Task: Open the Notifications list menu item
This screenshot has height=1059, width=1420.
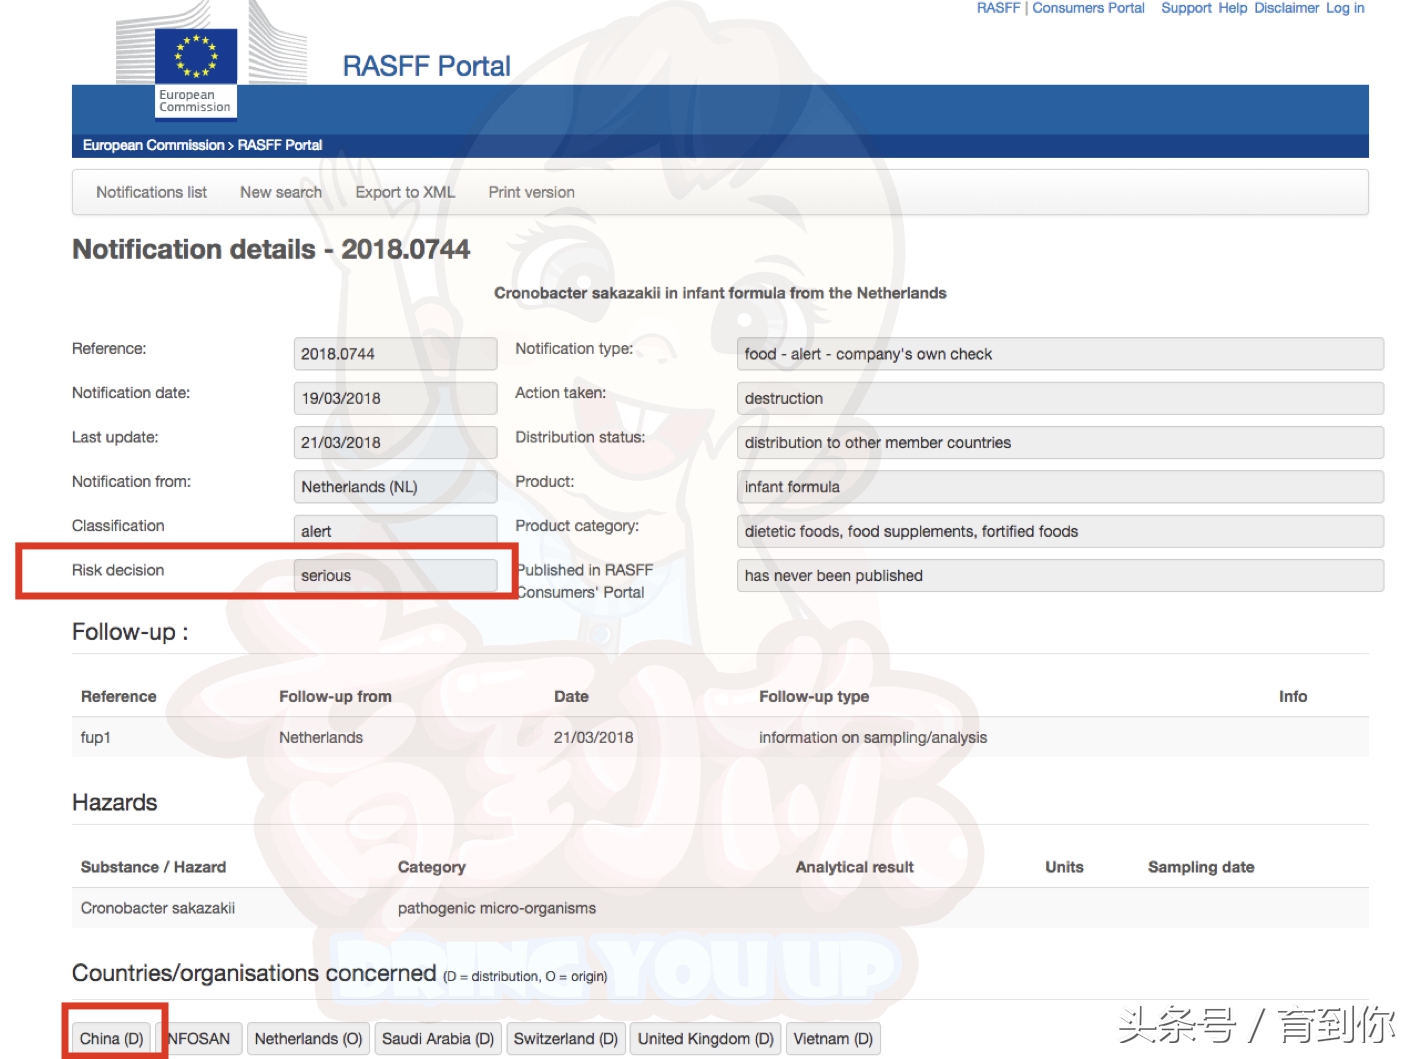Action: (151, 192)
